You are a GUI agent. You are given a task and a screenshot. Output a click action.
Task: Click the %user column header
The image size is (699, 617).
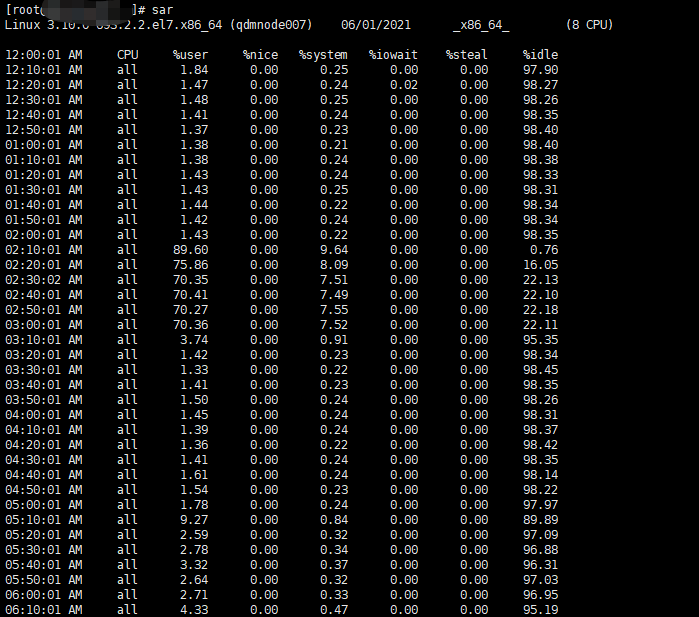[x=190, y=55]
